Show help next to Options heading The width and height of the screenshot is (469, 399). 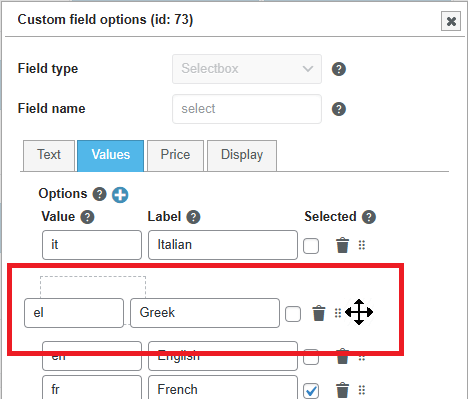point(99,194)
